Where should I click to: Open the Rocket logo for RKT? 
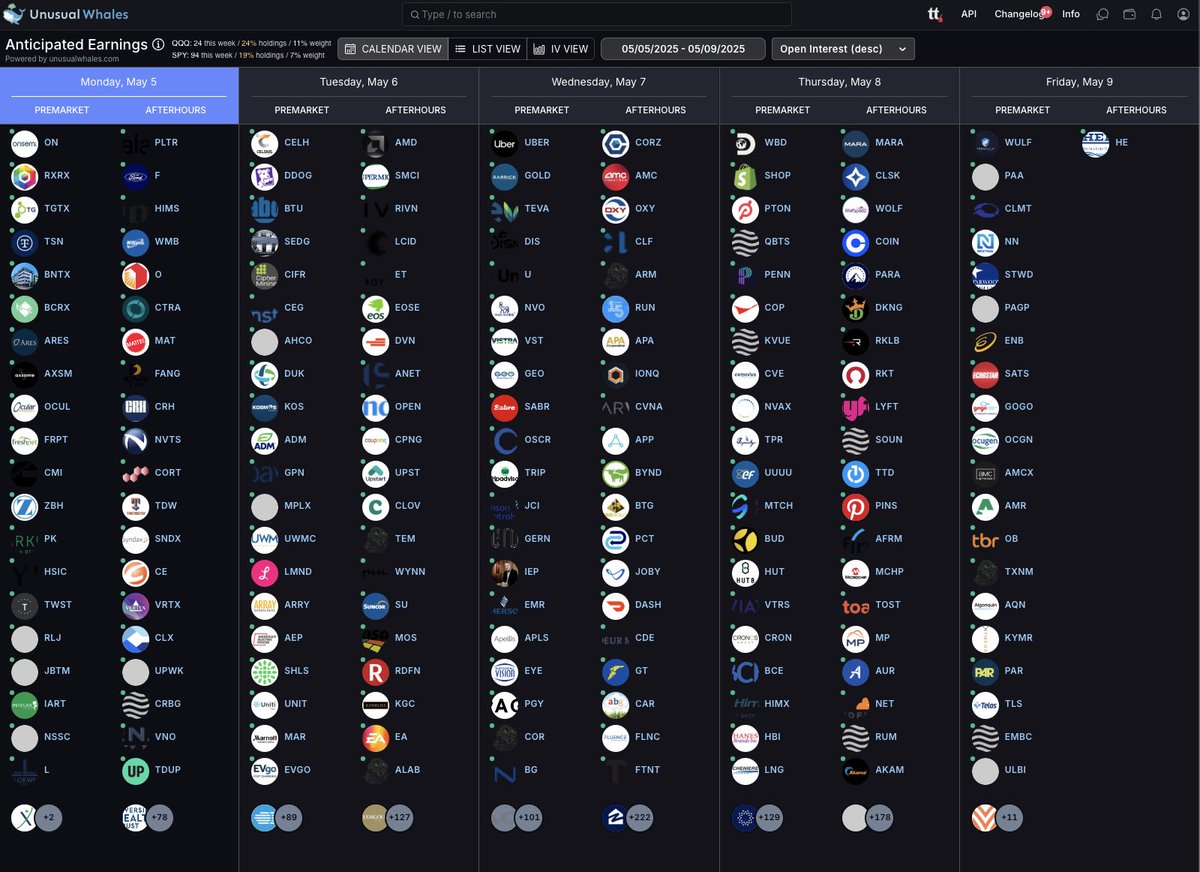click(x=856, y=375)
